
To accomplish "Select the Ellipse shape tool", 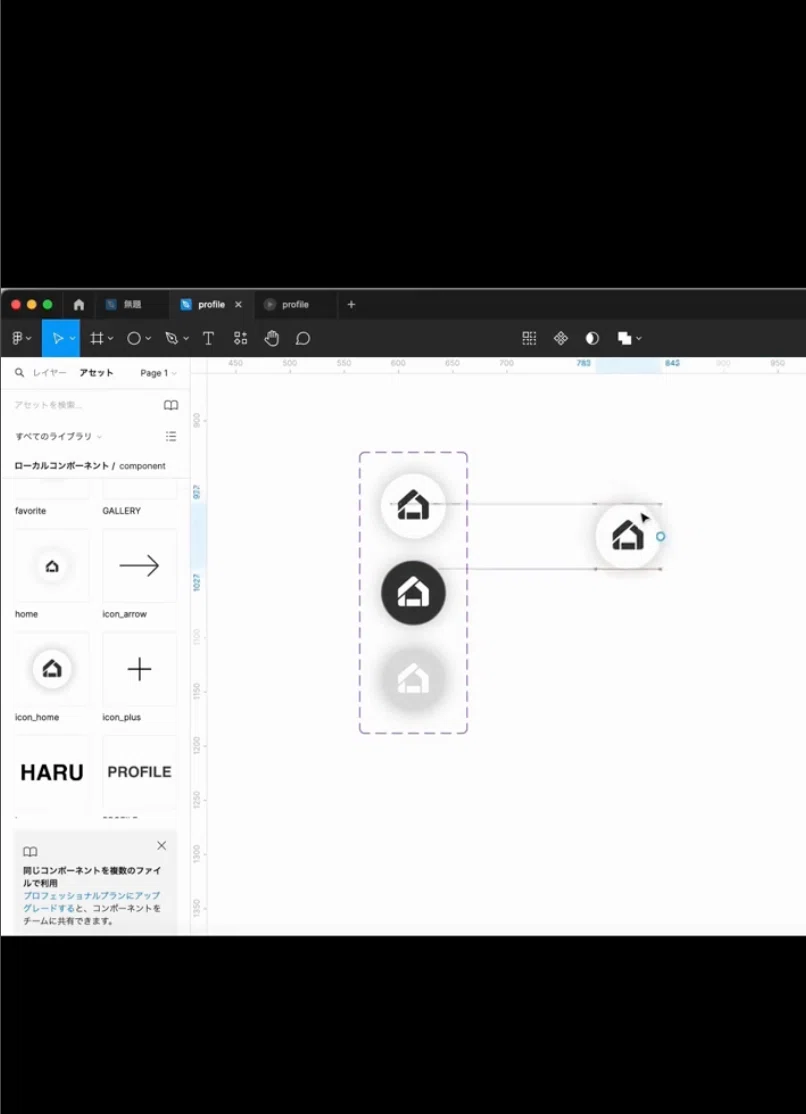I will pyautogui.click(x=134, y=338).
